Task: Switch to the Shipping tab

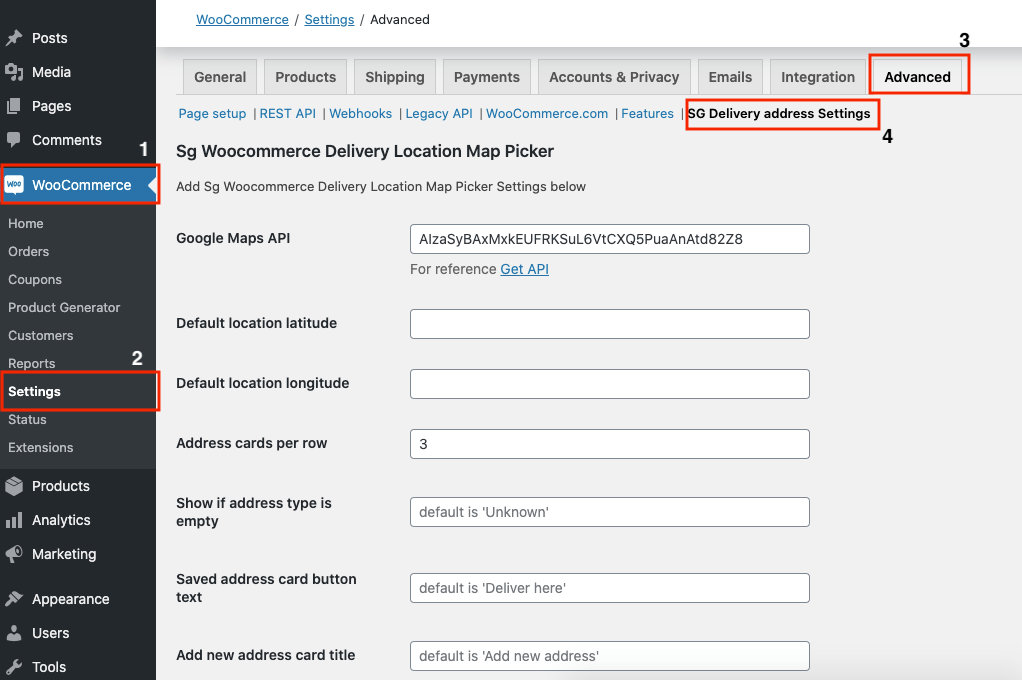Action: point(395,77)
